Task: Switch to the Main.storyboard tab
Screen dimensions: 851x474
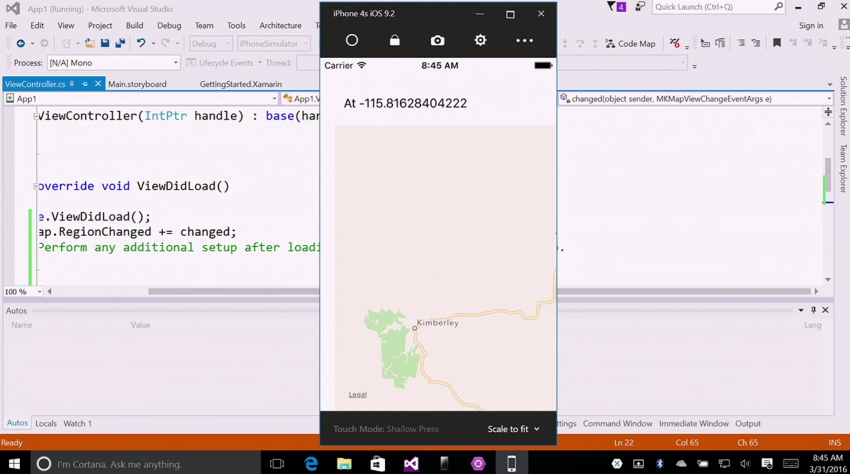Action: [137, 84]
